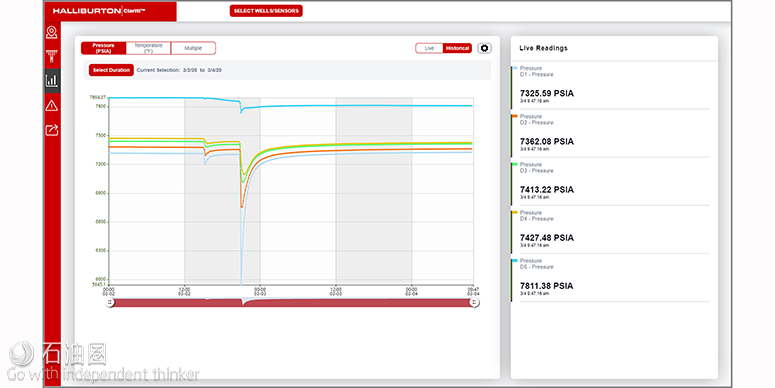Click the D1 - Pressure label text

coord(537,75)
